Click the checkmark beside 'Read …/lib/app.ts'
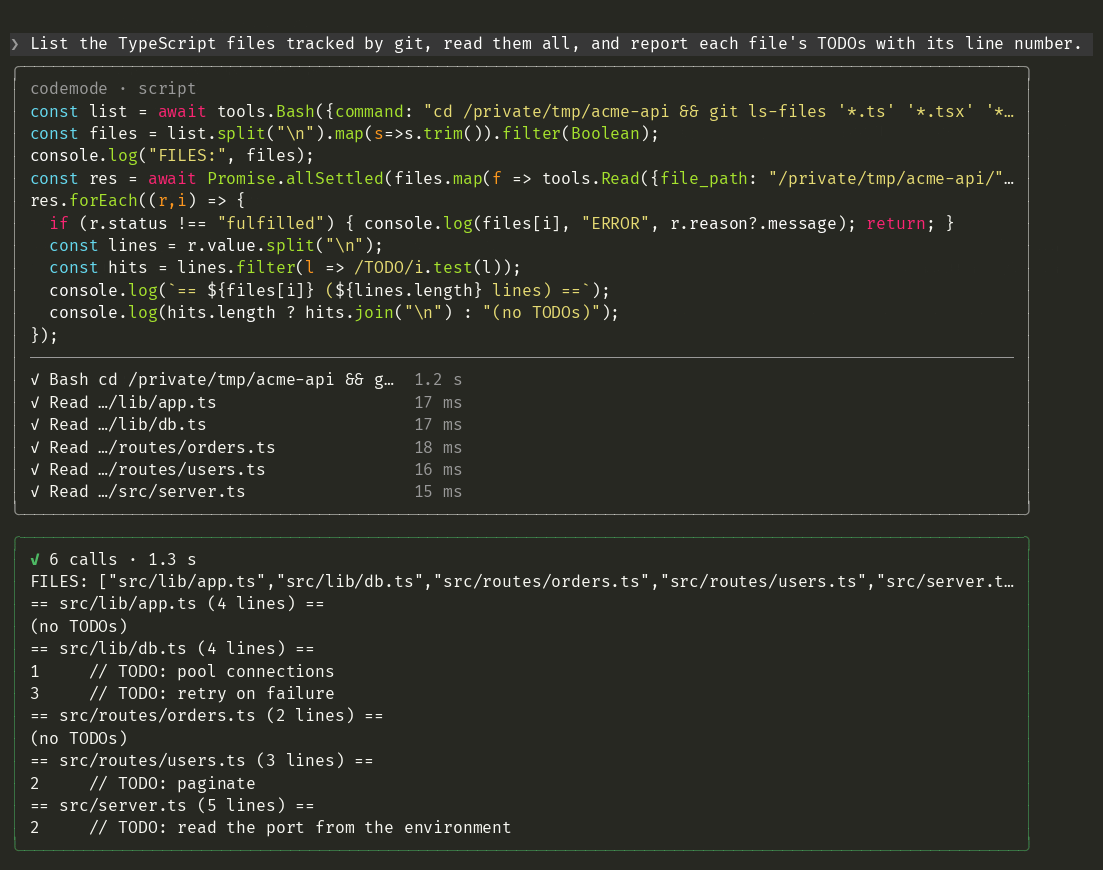1103x870 pixels. tap(35, 402)
